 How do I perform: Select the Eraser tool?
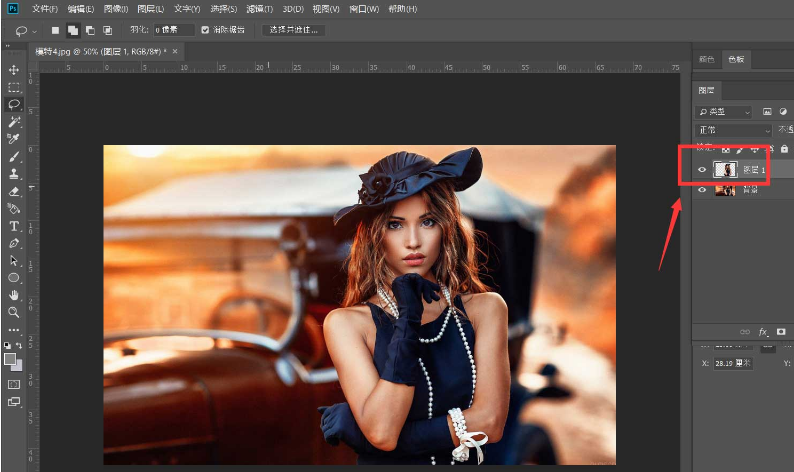click(x=14, y=190)
